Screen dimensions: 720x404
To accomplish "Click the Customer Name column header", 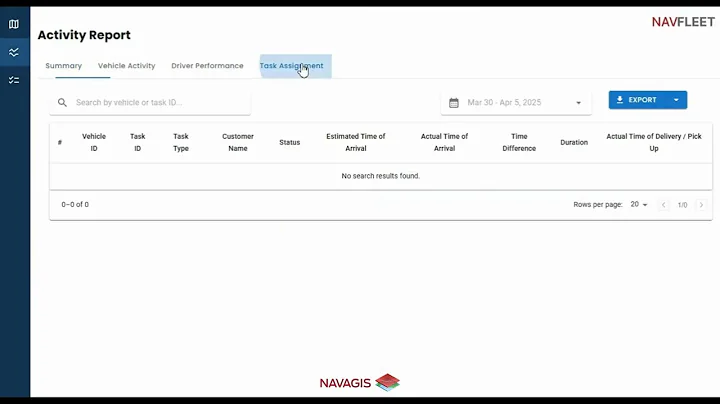I will tap(238, 142).
